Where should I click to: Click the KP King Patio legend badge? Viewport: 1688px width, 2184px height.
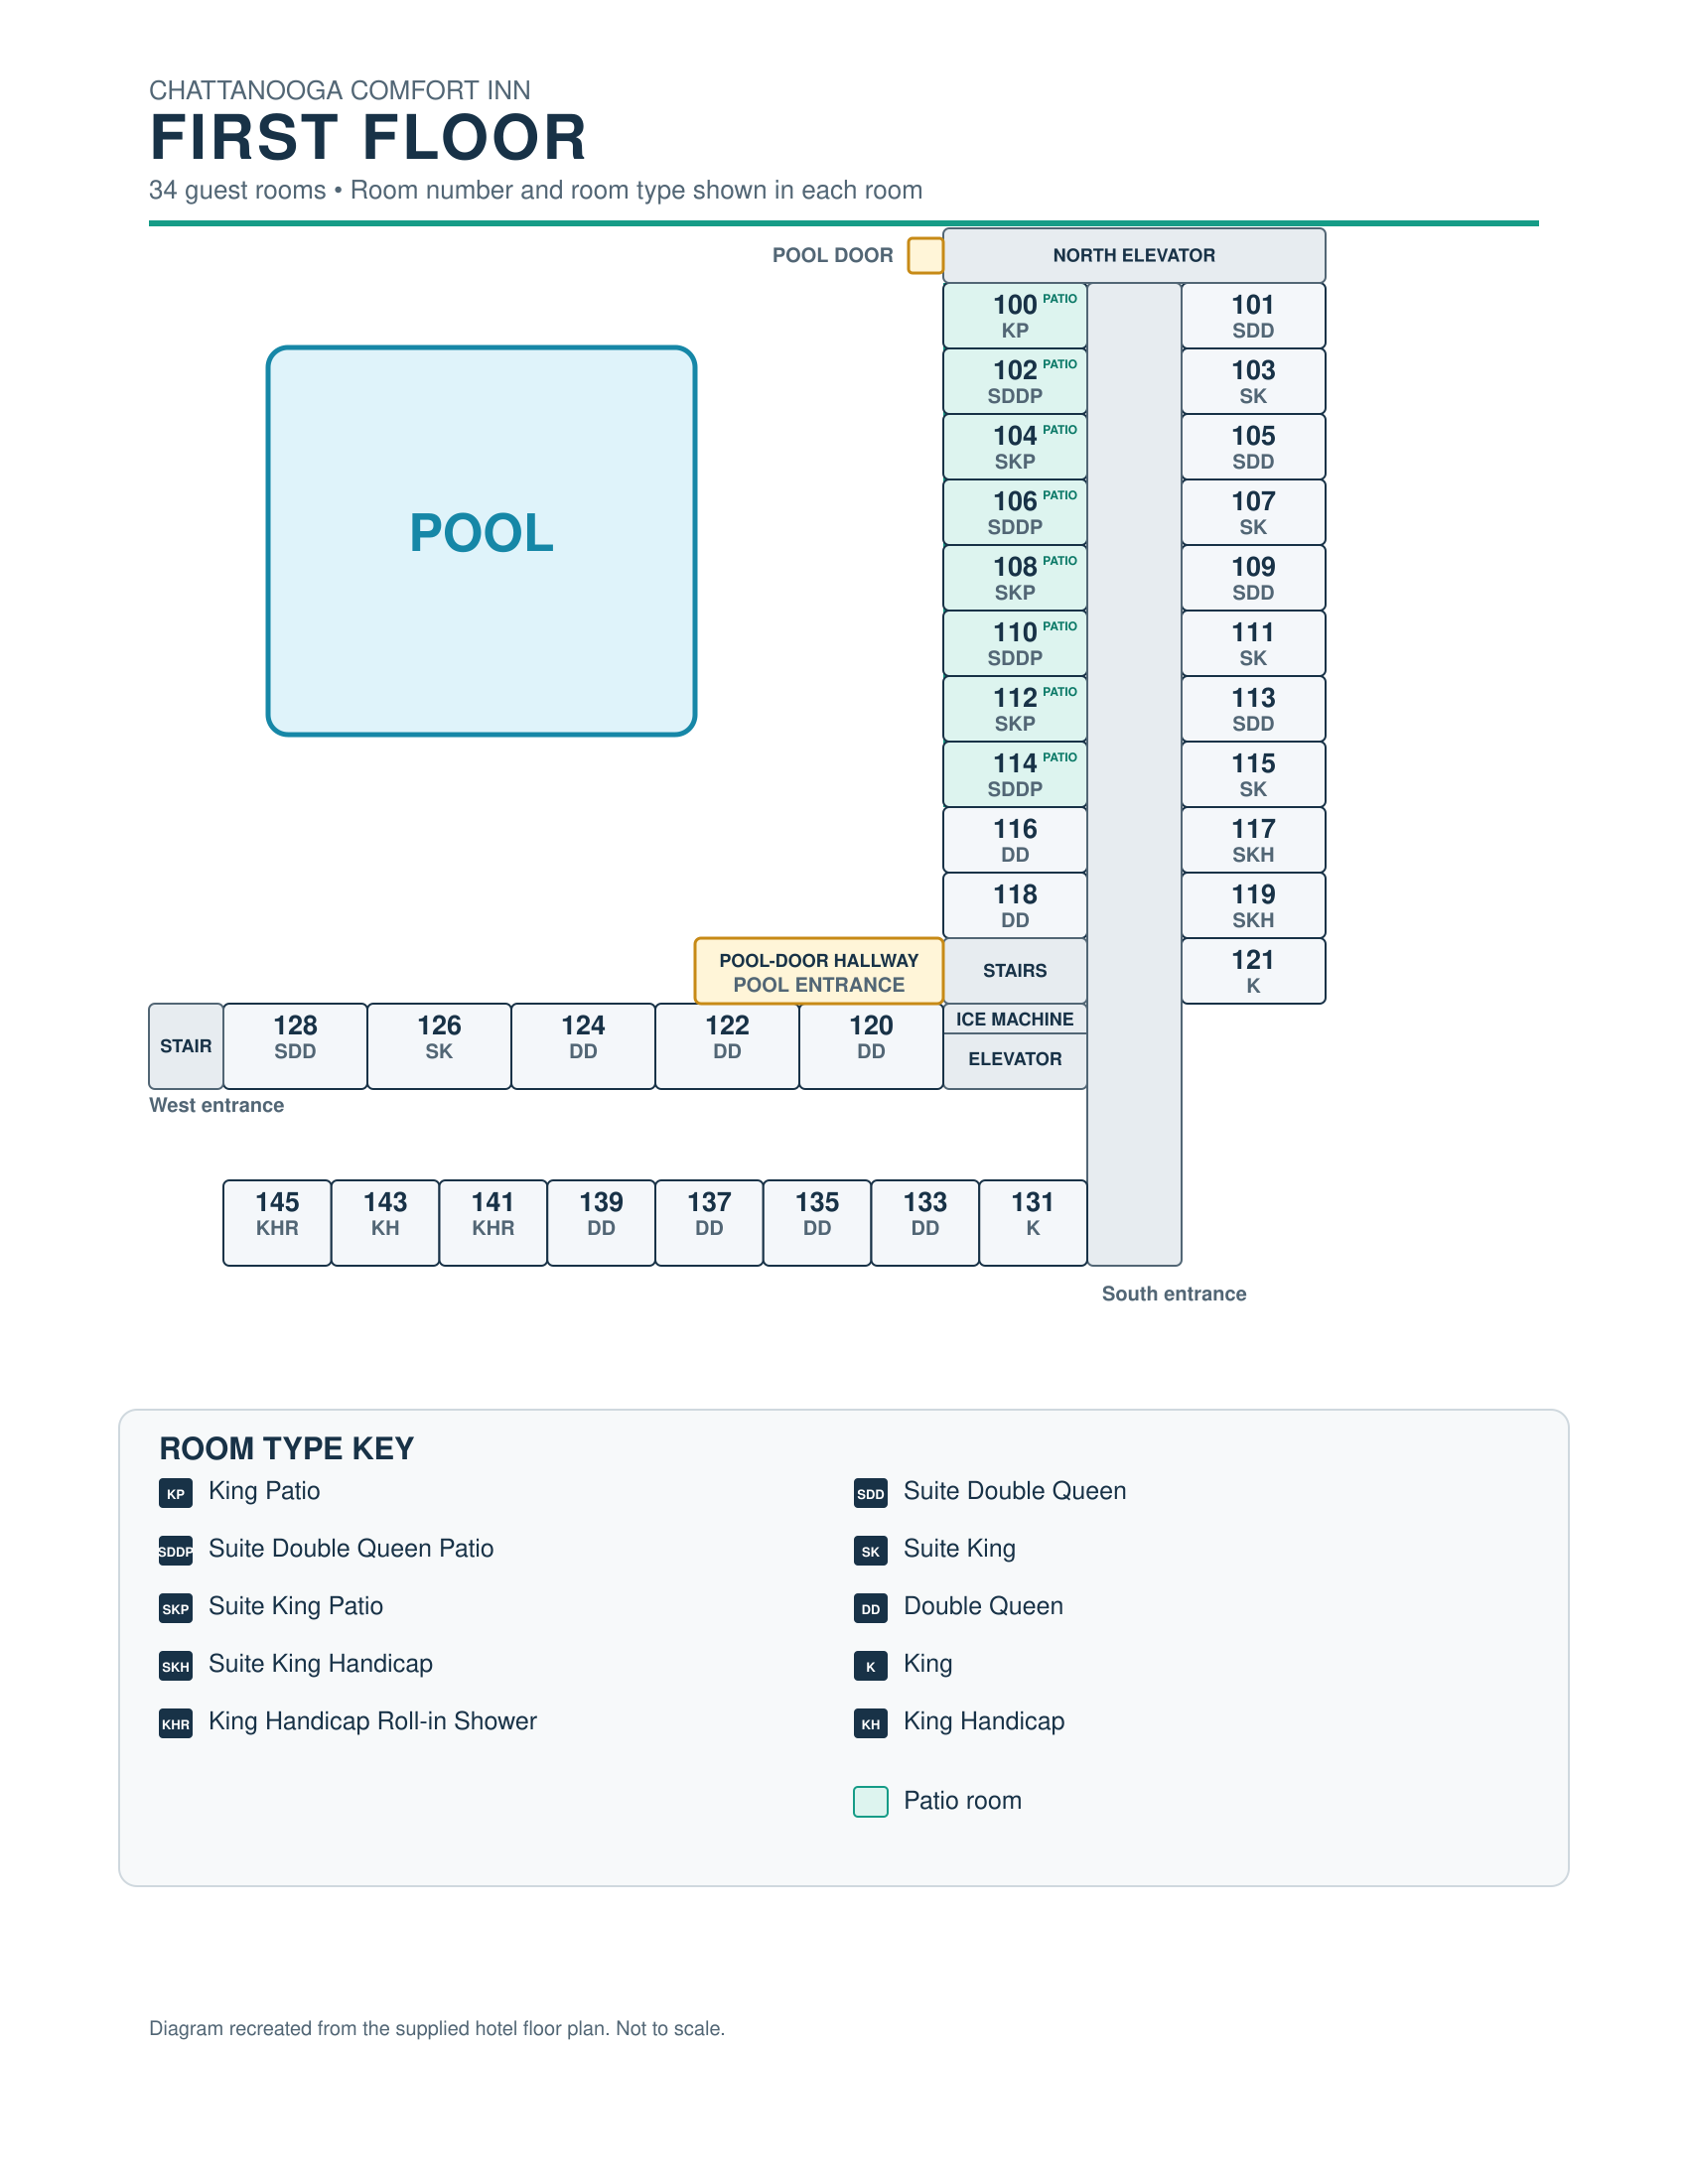point(176,1493)
